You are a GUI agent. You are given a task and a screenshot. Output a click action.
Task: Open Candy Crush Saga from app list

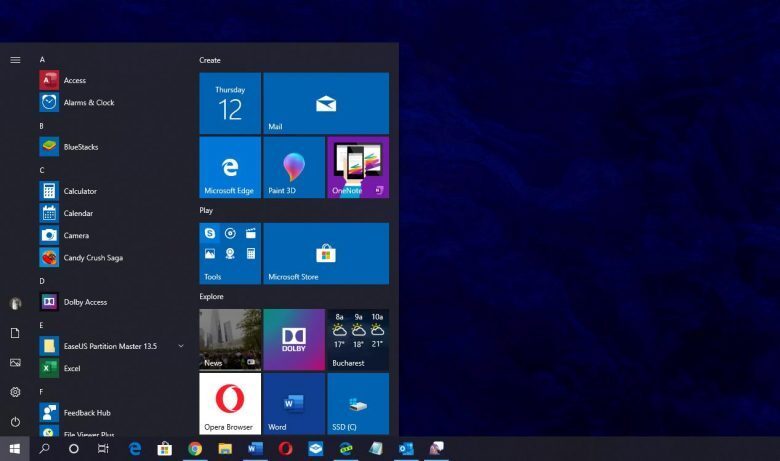coord(93,258)
